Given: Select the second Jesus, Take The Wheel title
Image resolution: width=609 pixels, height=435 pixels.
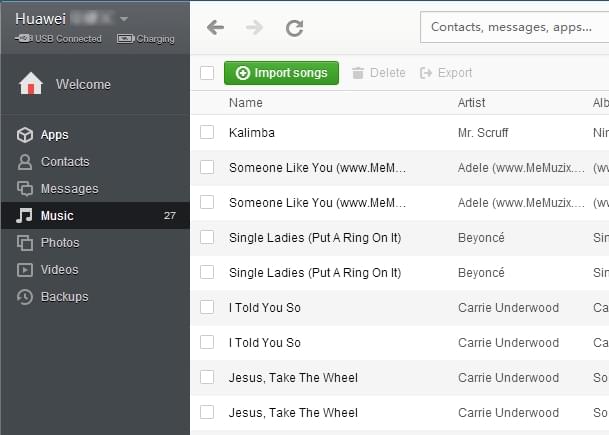Looking at the screenshot, I should coord(293,412).
